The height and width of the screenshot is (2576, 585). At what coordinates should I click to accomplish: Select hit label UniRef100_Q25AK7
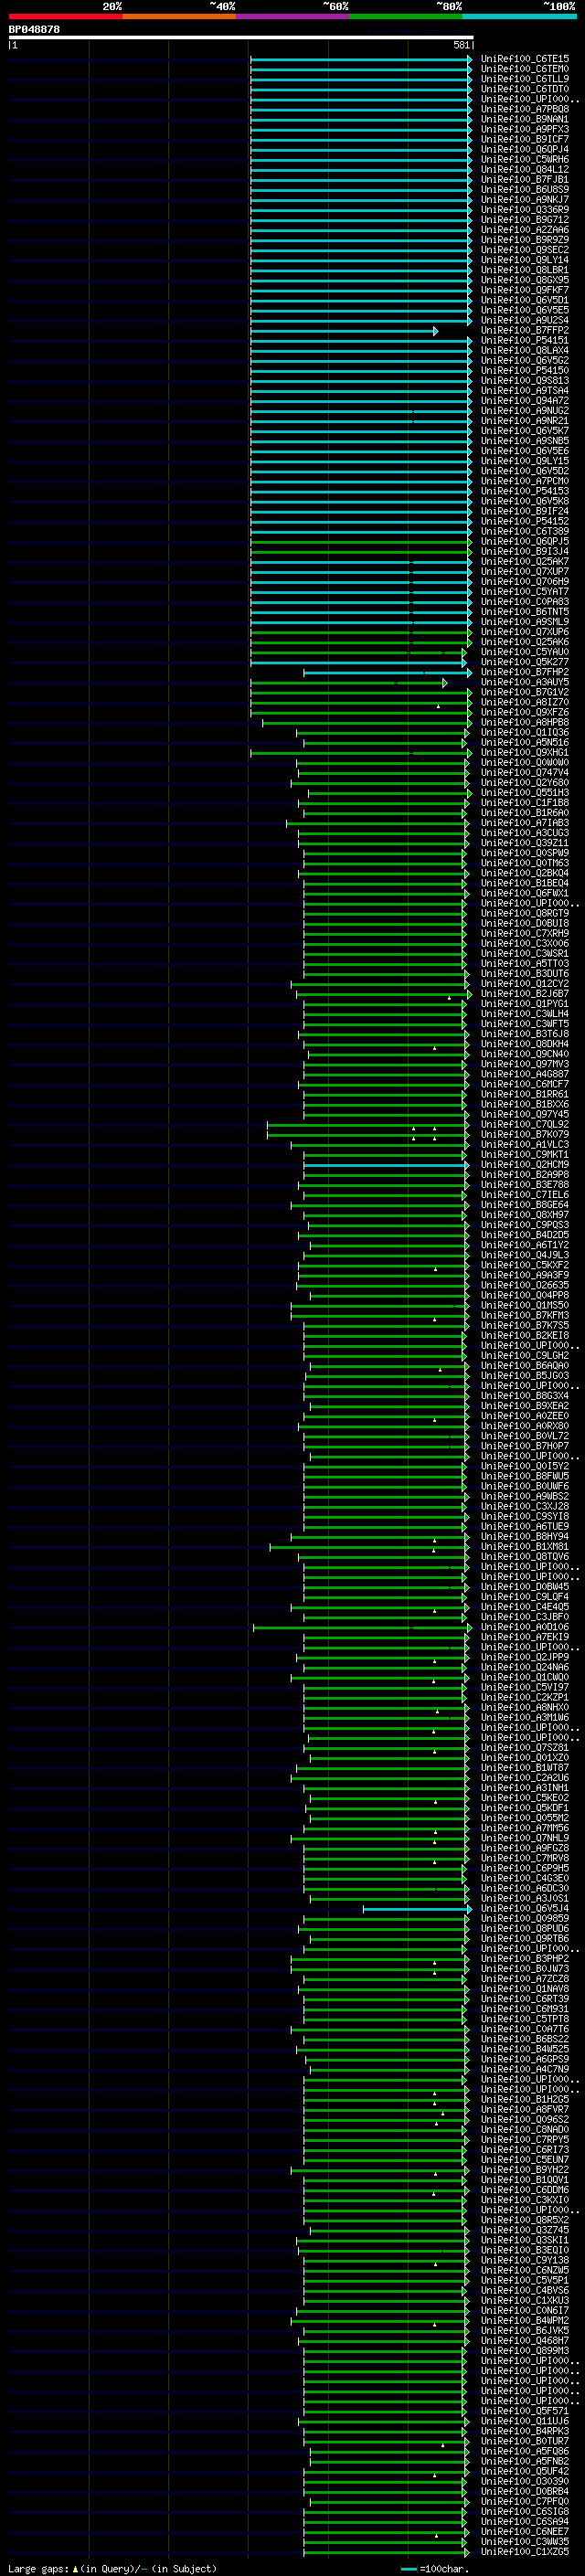coord(525,562)
